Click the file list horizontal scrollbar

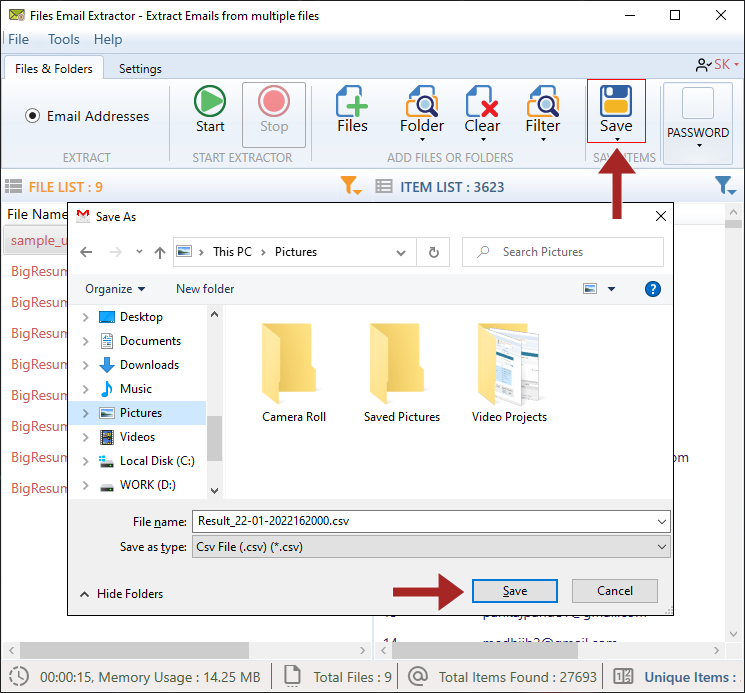[134, 650]
